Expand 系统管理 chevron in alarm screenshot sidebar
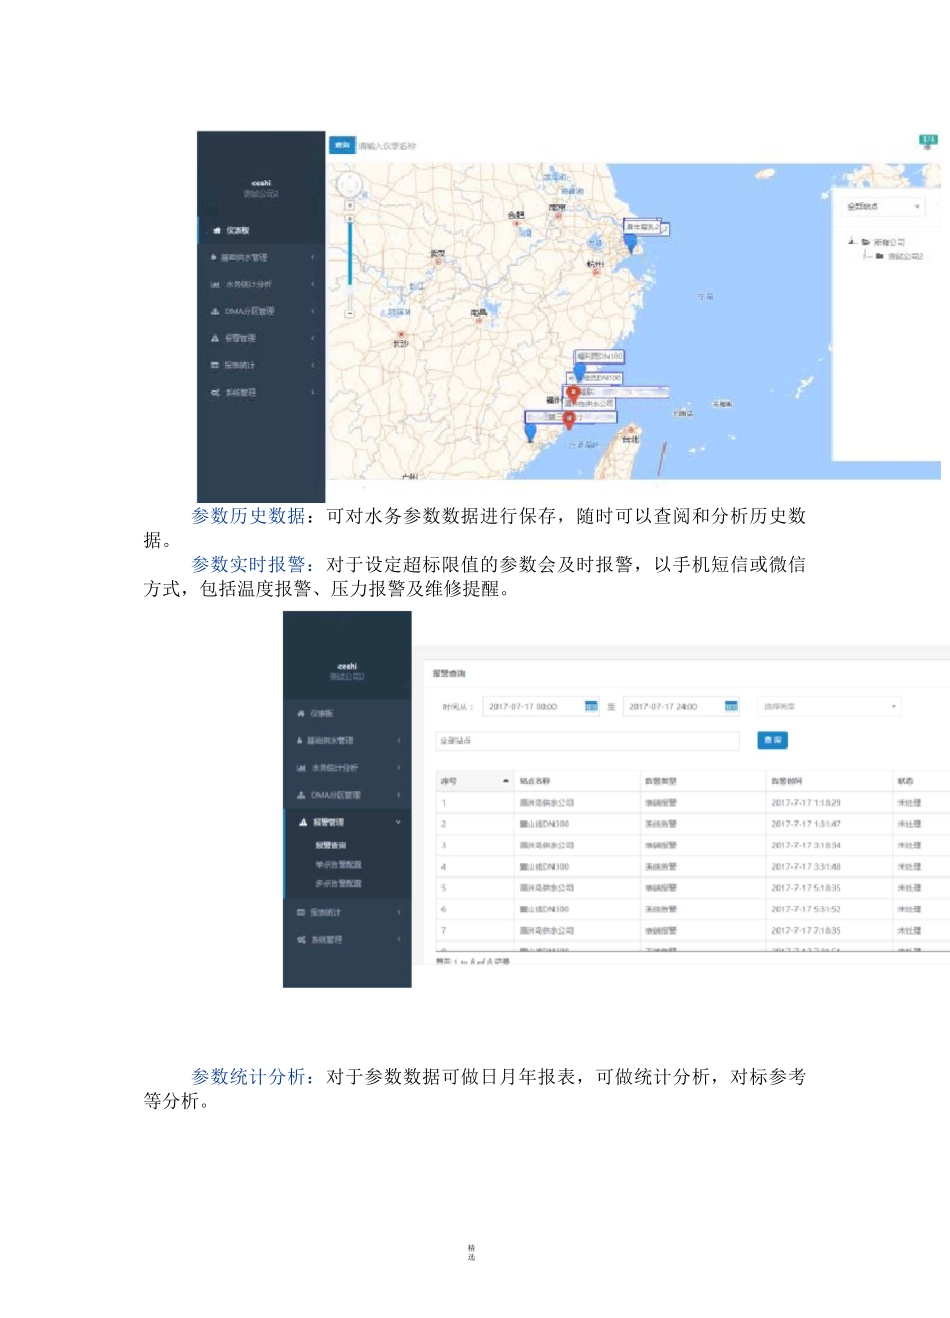The image size is (950, 1318). (x=399, y=940)
